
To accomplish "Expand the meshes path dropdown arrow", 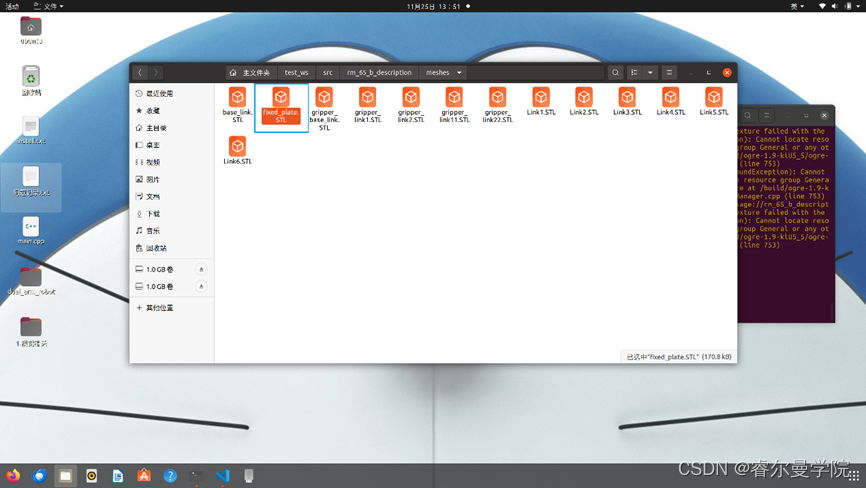I will click(x=459, y=72).
